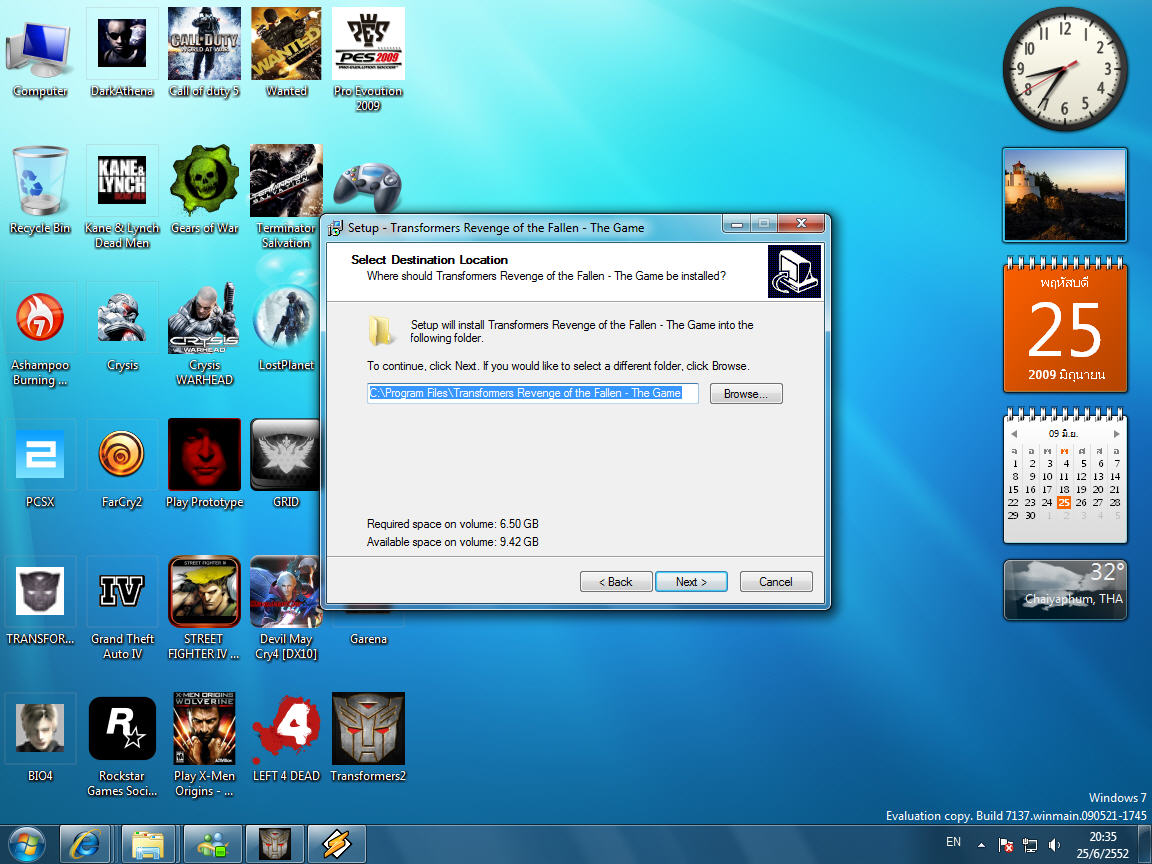Click Next > to continue setup
The height and width of the screenshot is (864, 1152).
click(x=691, y=582)
